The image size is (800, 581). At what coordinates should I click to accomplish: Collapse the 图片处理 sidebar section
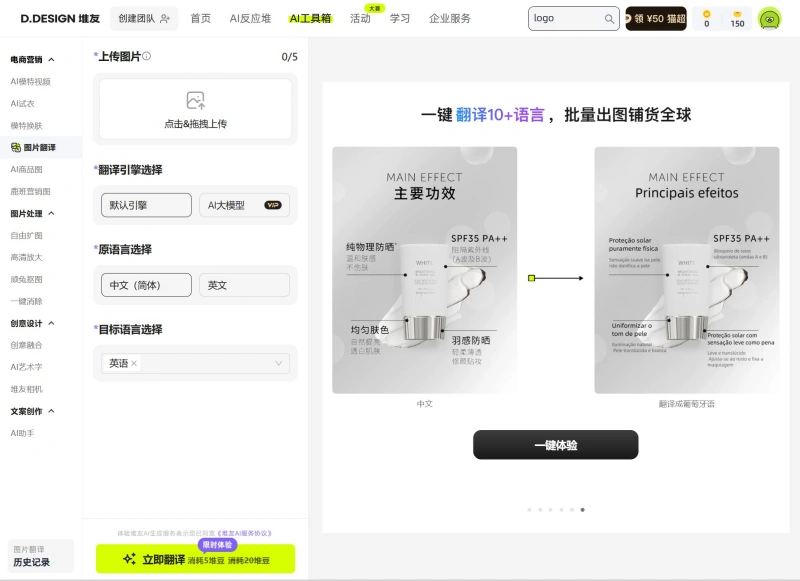coord(35,212)
